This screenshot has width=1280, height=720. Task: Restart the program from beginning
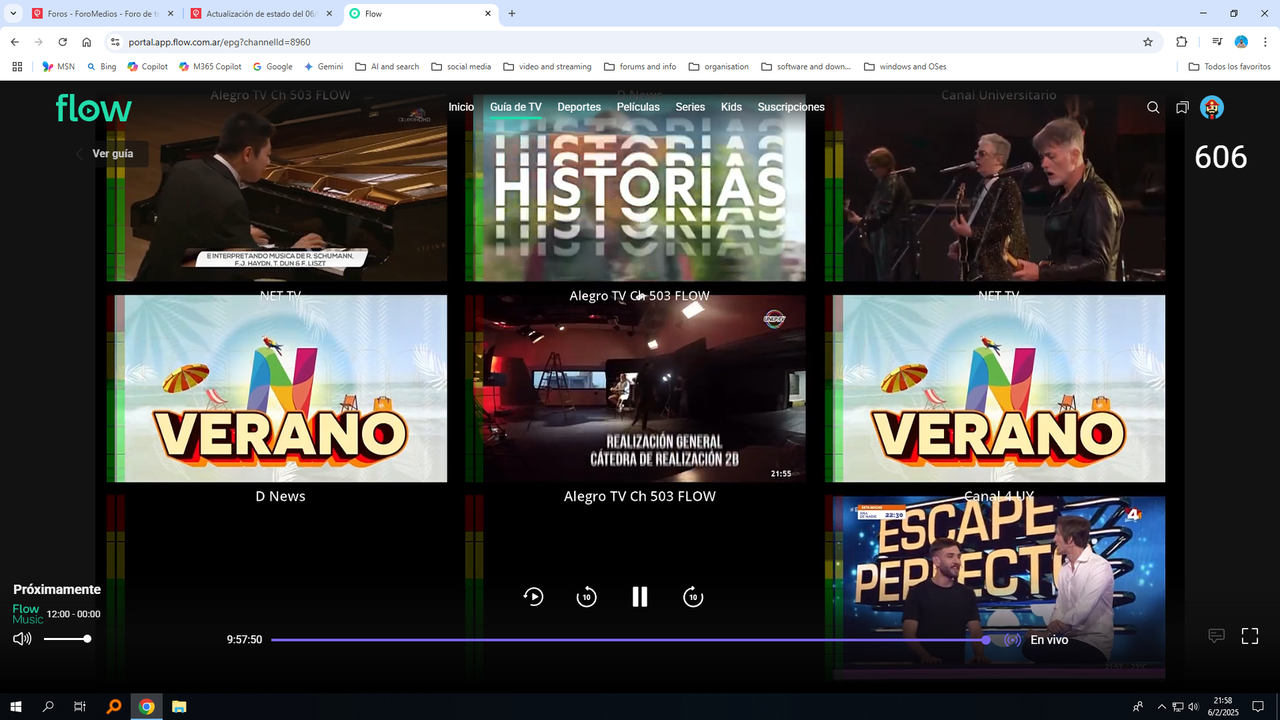(534, 597)
